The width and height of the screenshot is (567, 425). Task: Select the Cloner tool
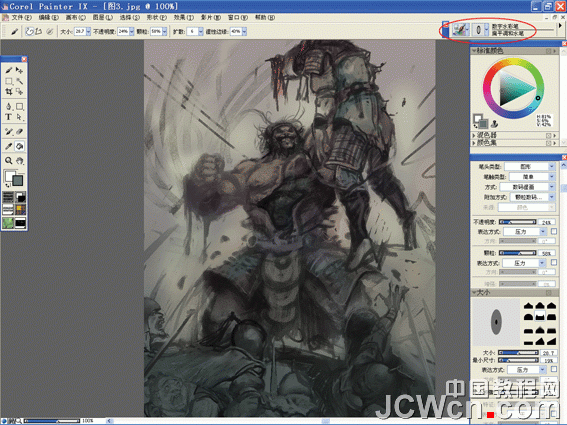[x=9, y=132]
